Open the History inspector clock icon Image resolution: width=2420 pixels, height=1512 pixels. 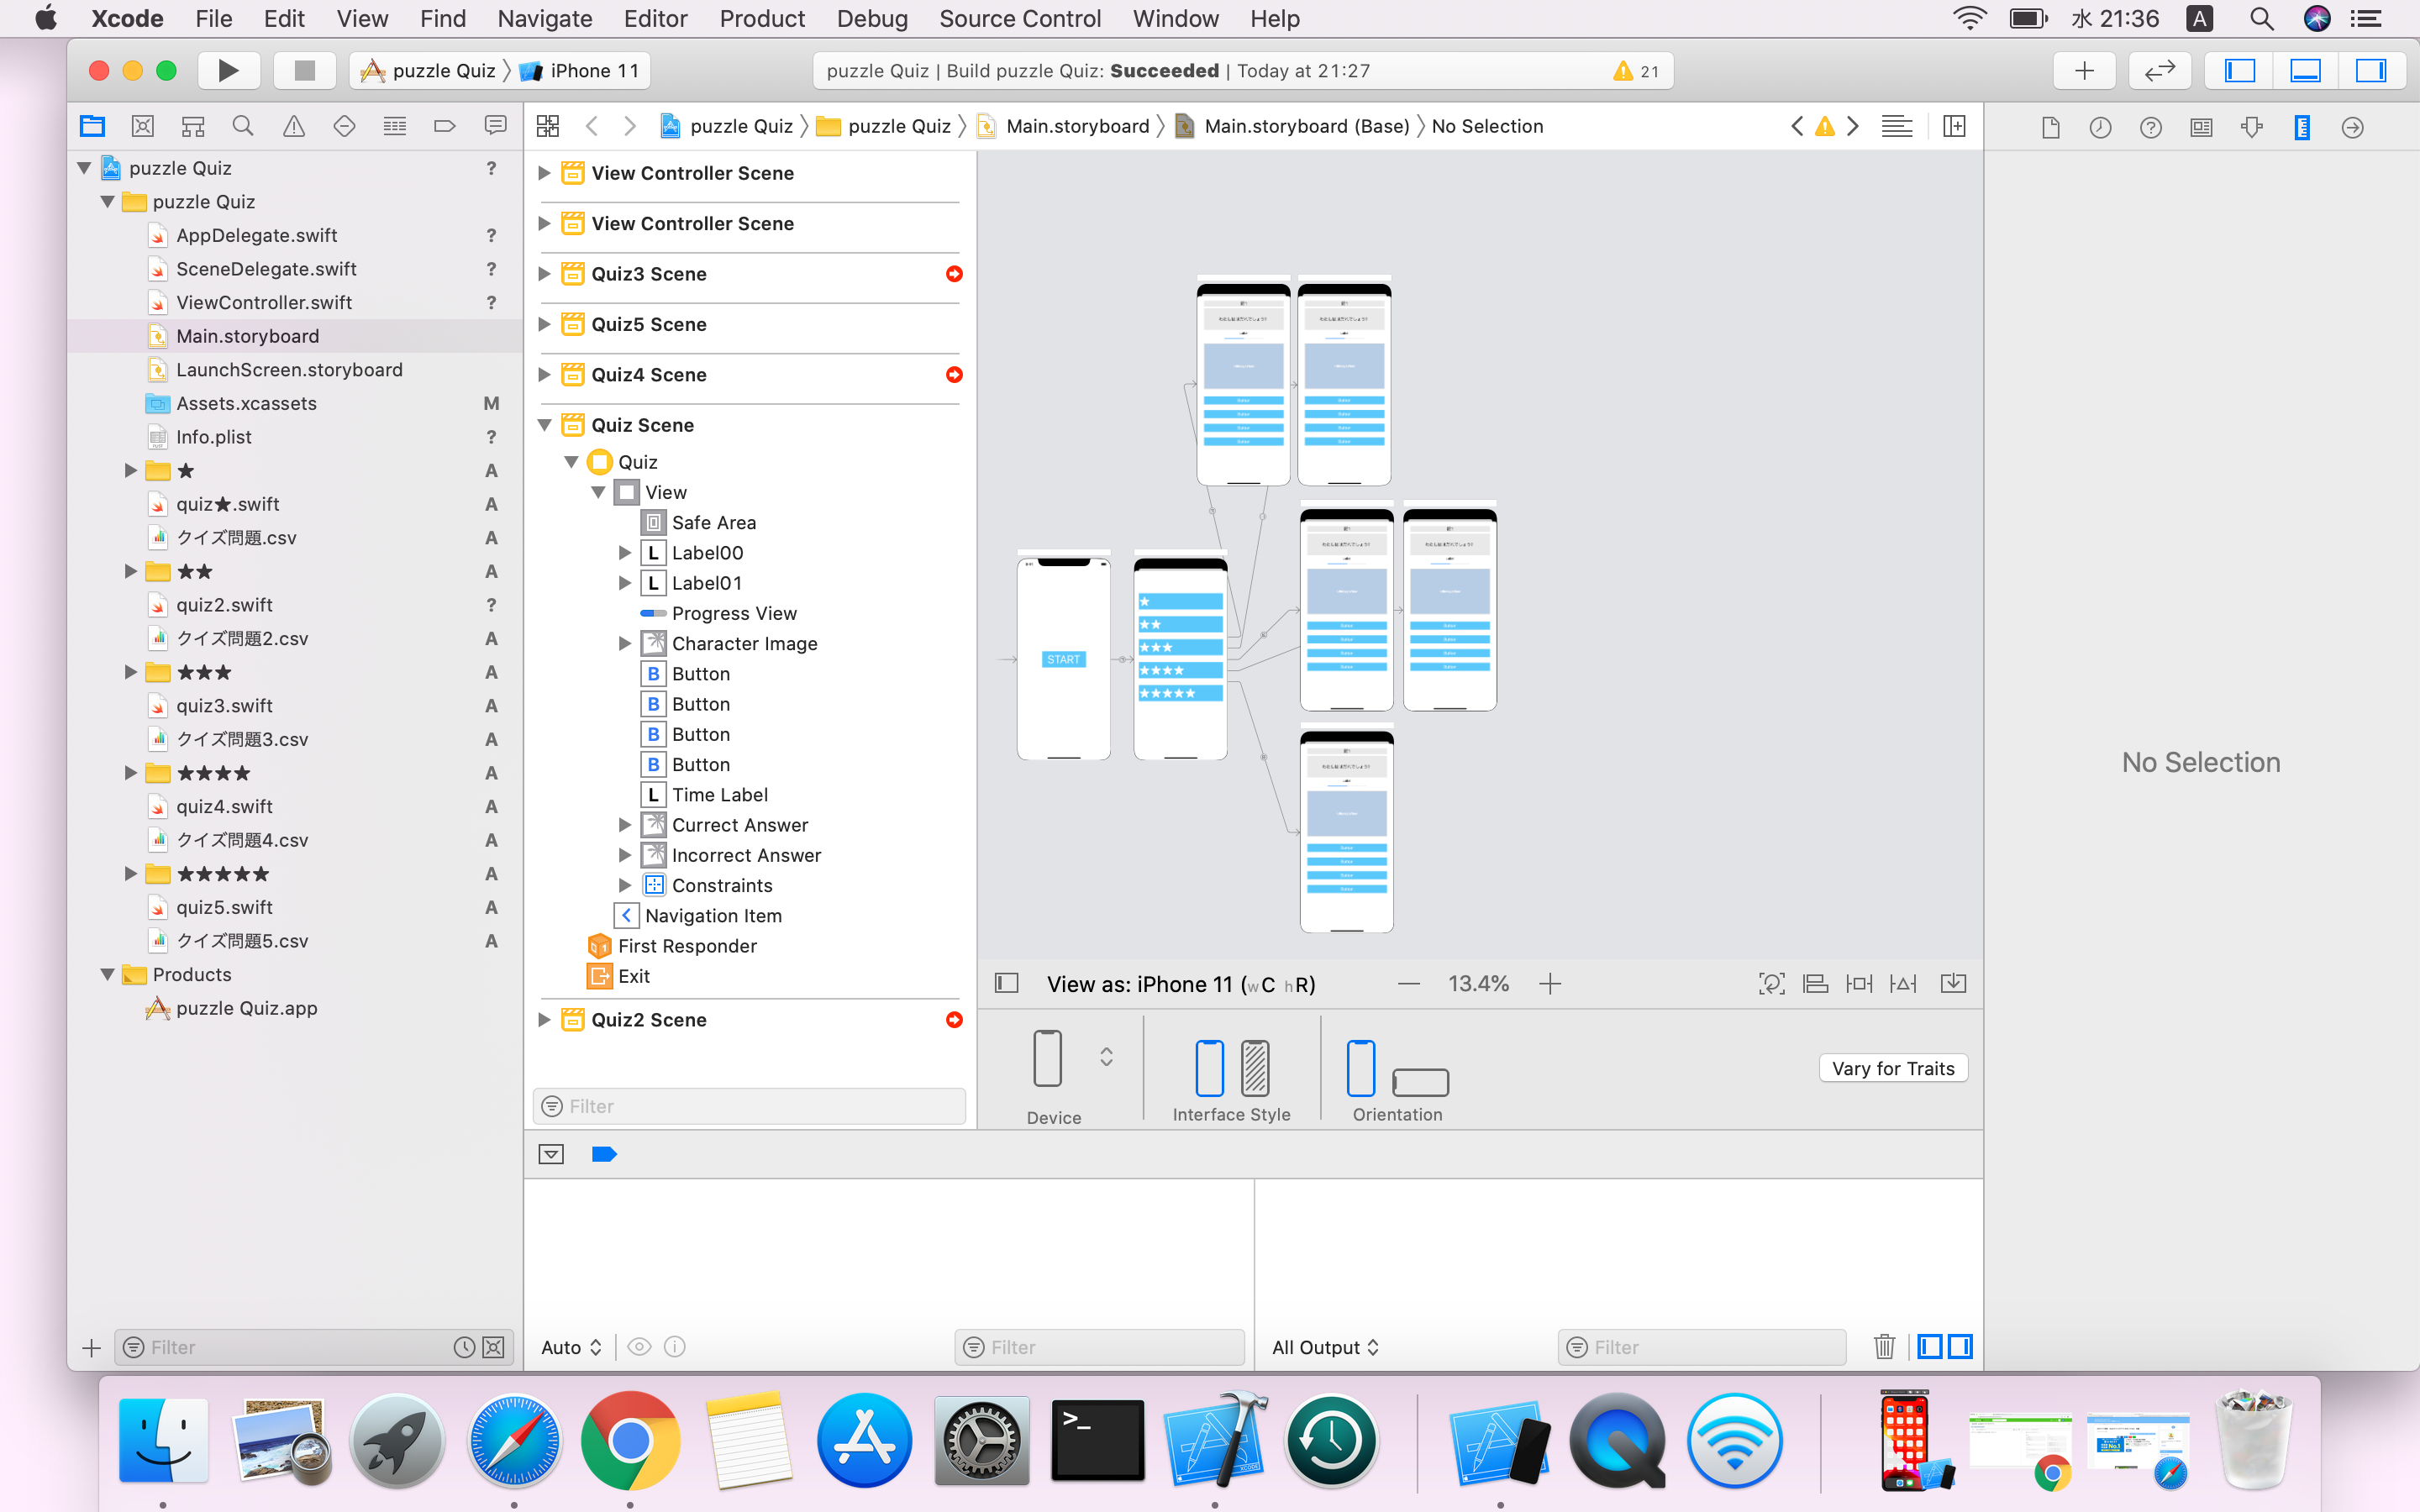pyautogui.click(x=2100, y=127)
